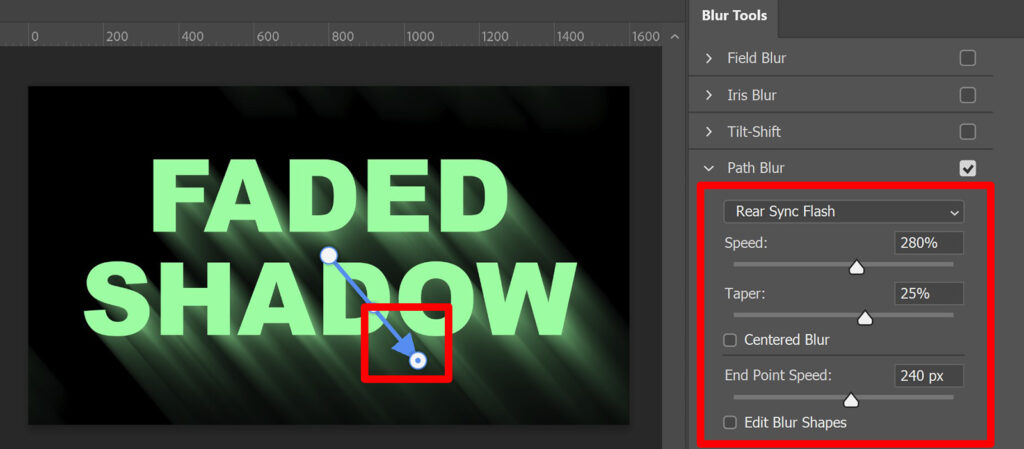Viewport: 1024px width, 449px height.
Task: Click the Iris Blur label
Action: tap(752, 95)
